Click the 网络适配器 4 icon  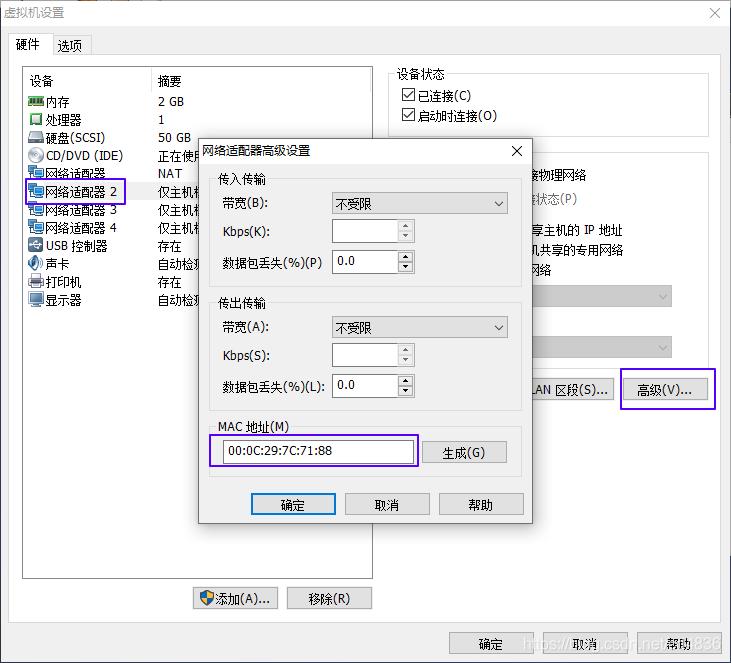click(x=35, y=227)
